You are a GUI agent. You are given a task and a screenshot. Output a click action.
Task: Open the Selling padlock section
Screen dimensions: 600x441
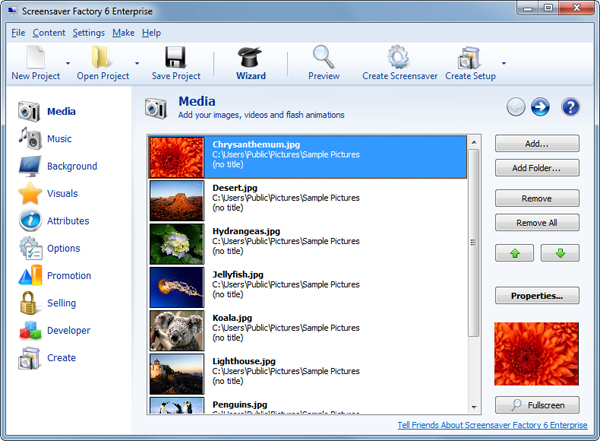[30, 303]
